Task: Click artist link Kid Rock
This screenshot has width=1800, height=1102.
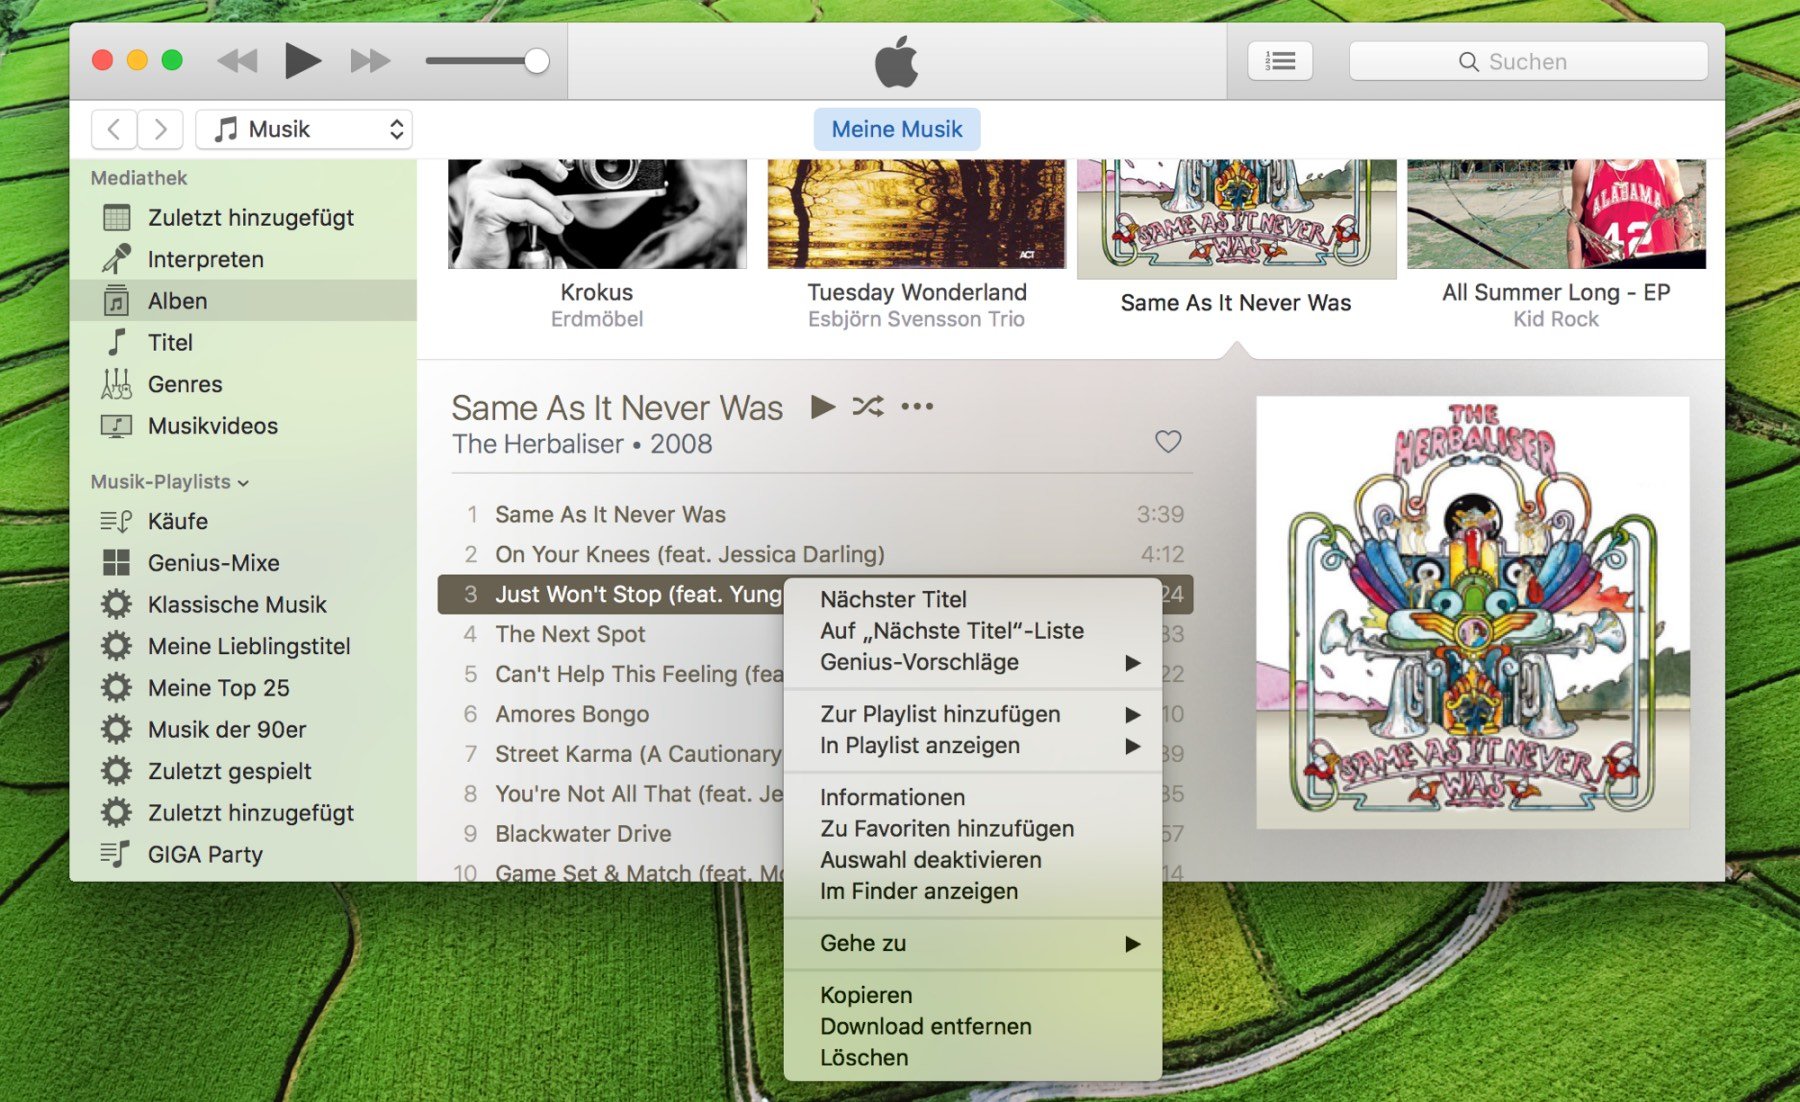Action: click(1556, 319)
